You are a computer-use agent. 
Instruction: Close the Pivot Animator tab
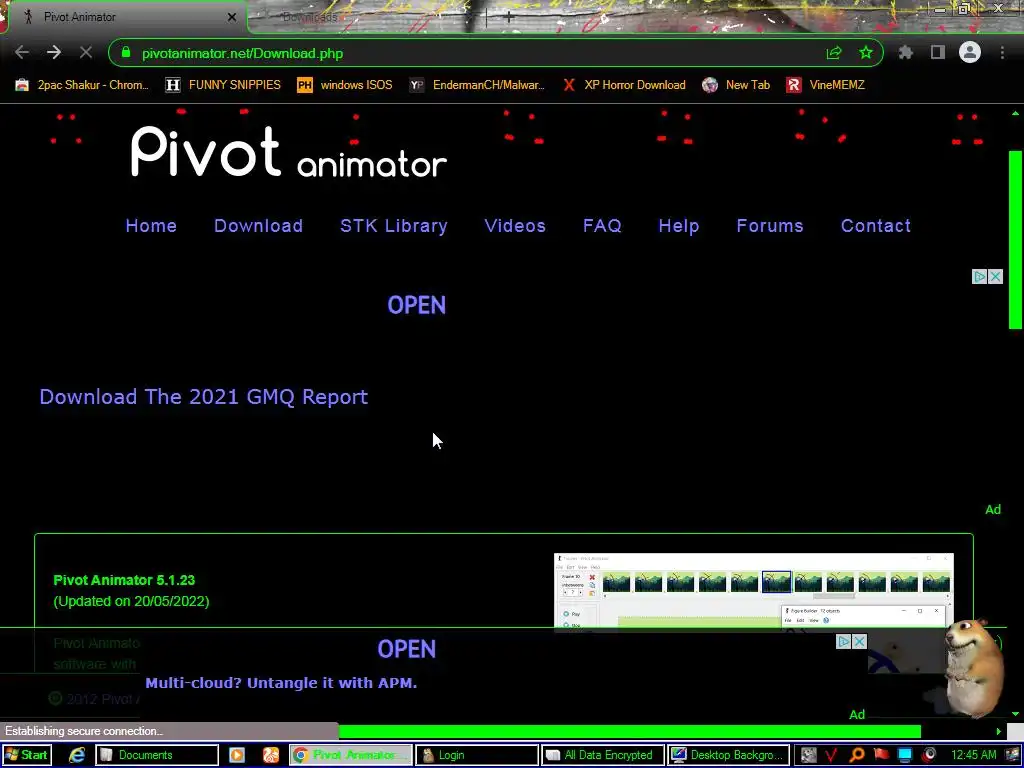(232, 17)
